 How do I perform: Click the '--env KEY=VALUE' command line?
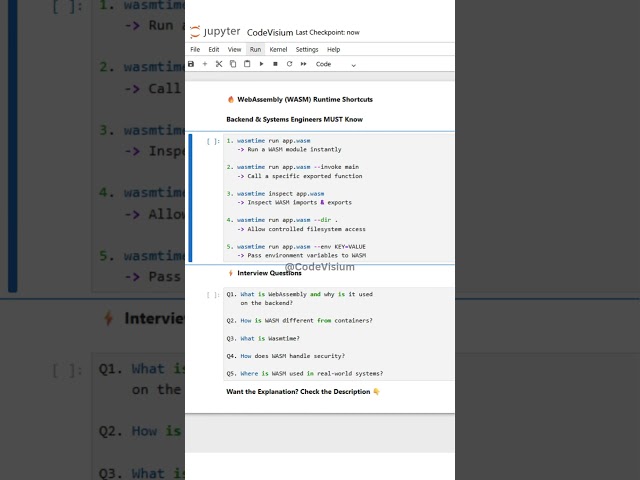click(296, 247)
